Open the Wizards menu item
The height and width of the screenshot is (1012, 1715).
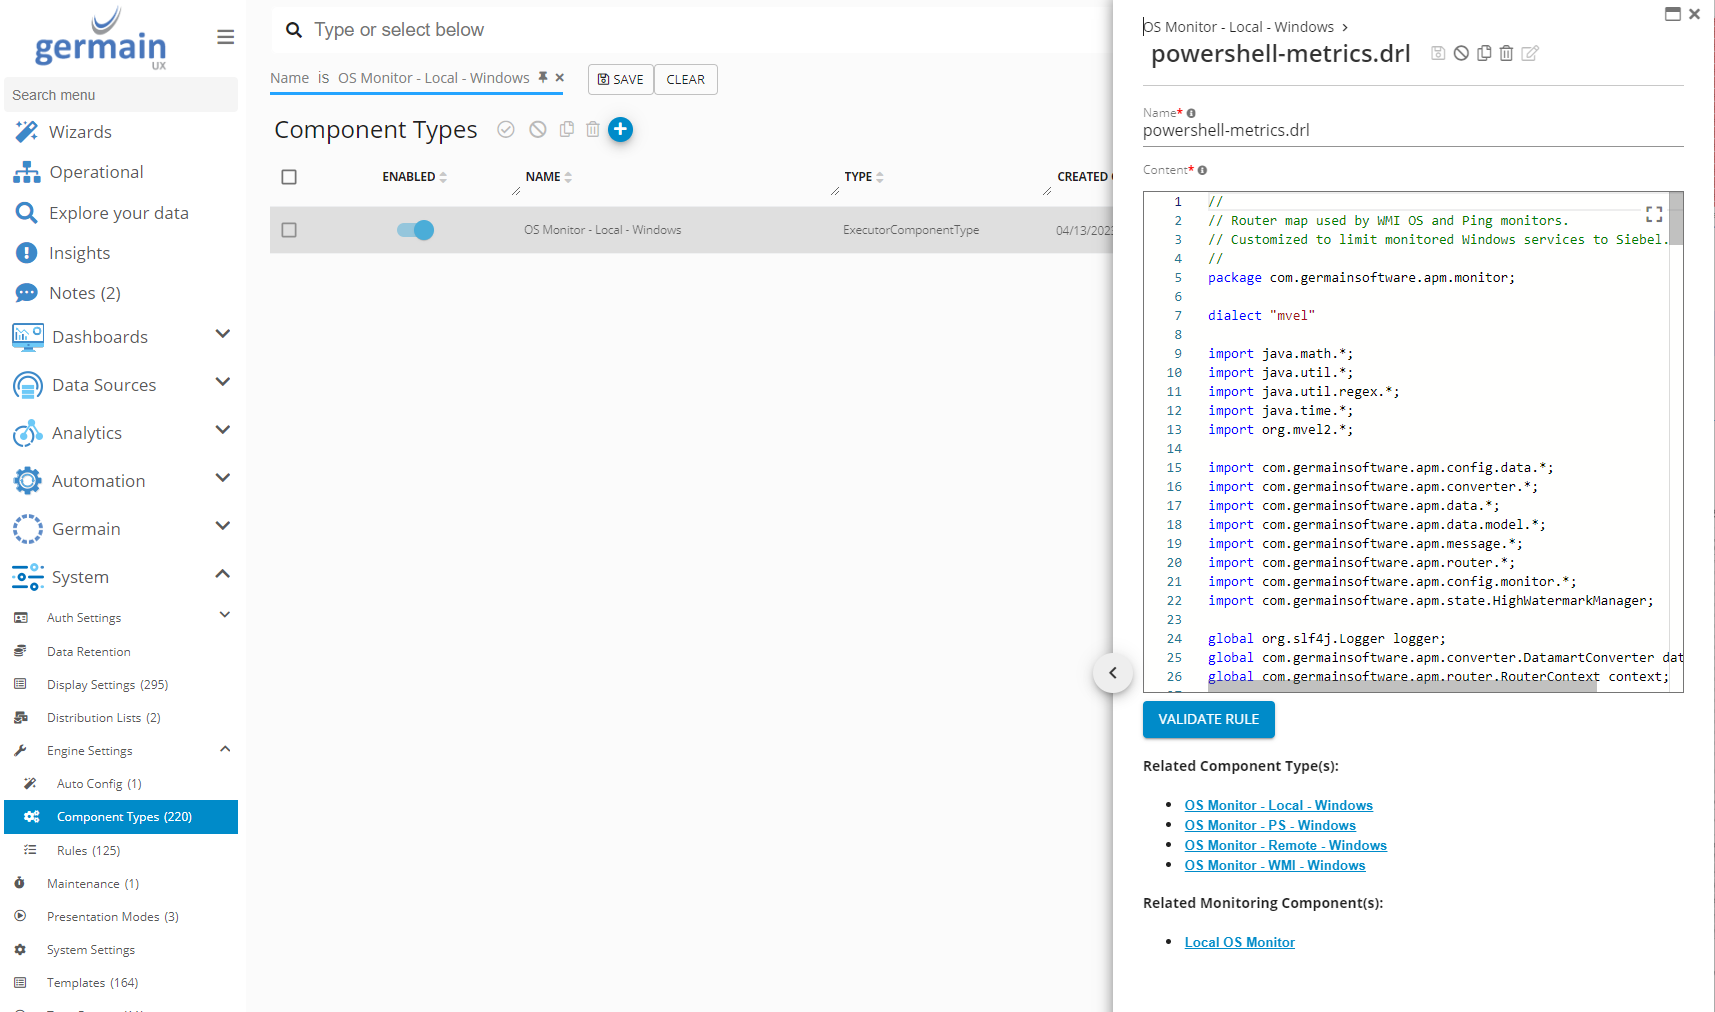click(x=80, y=132)
